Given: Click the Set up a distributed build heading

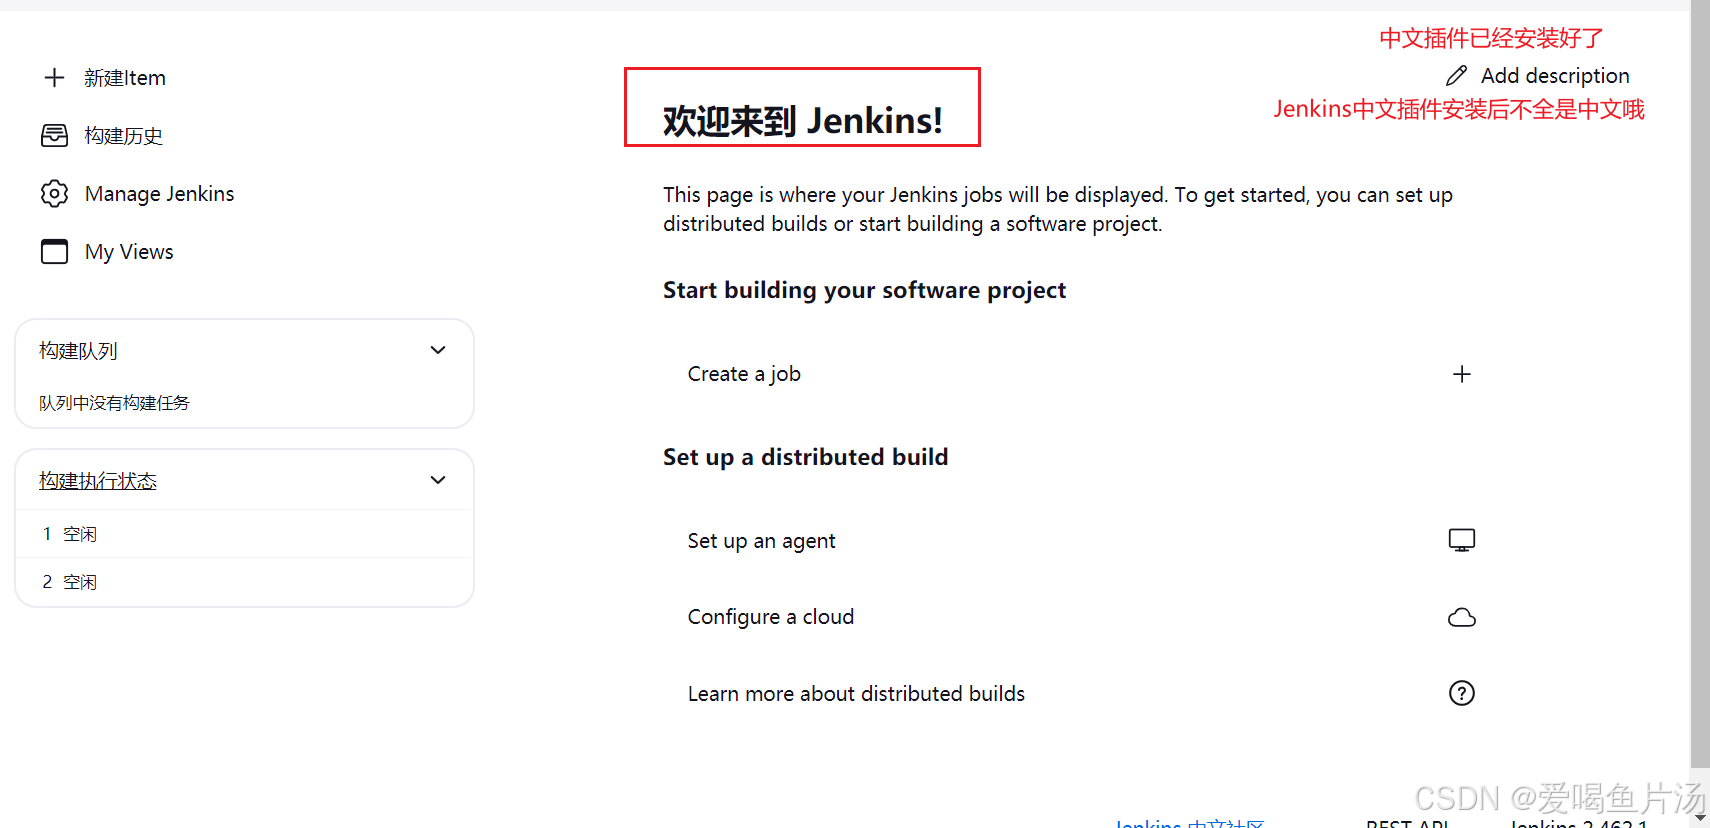Looking at the screenshot, I should 806,457.
